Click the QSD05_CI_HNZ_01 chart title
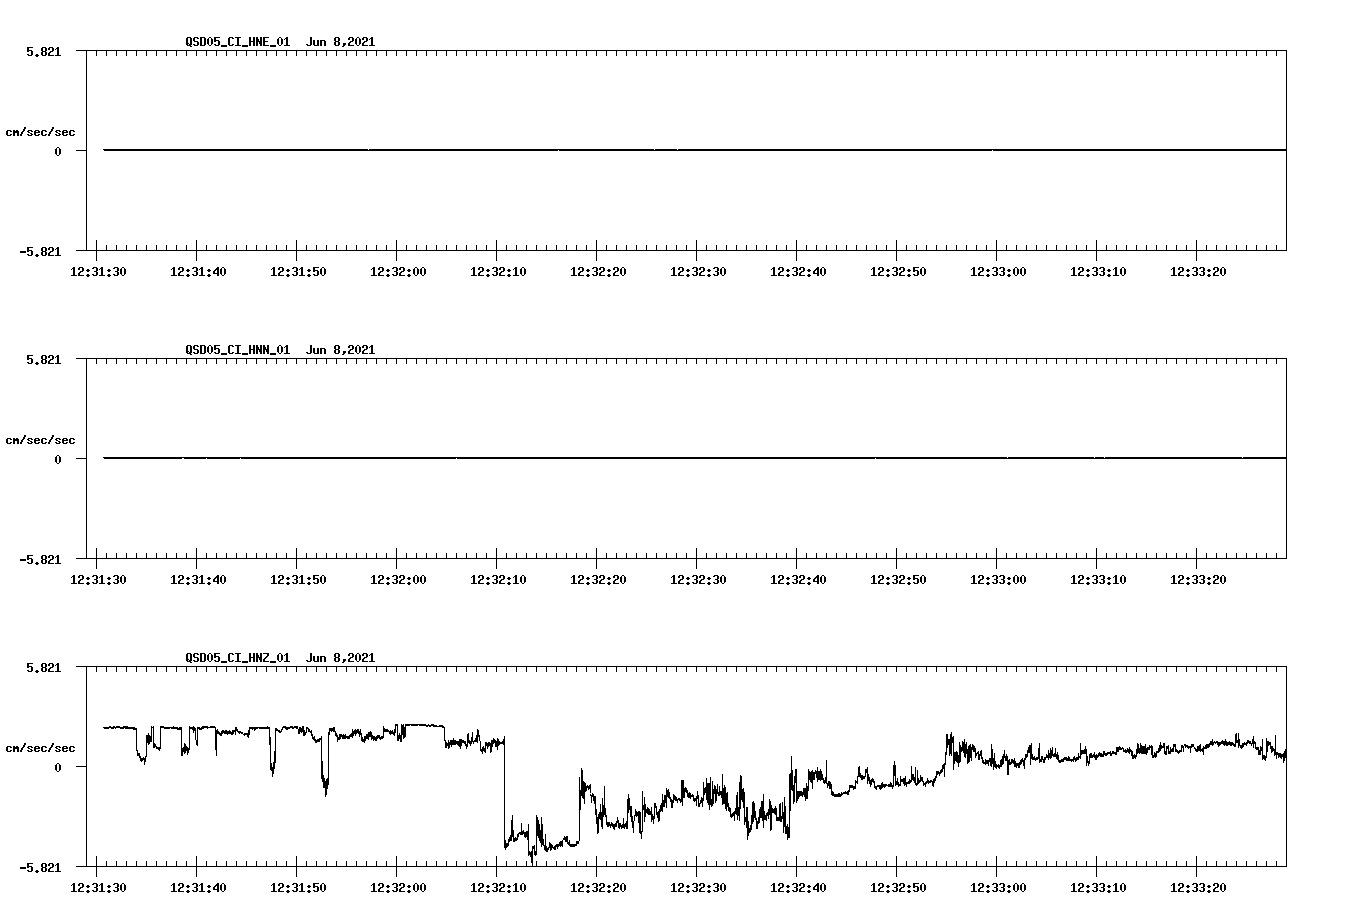1358x924 pixels. click(x=280, y=658)
